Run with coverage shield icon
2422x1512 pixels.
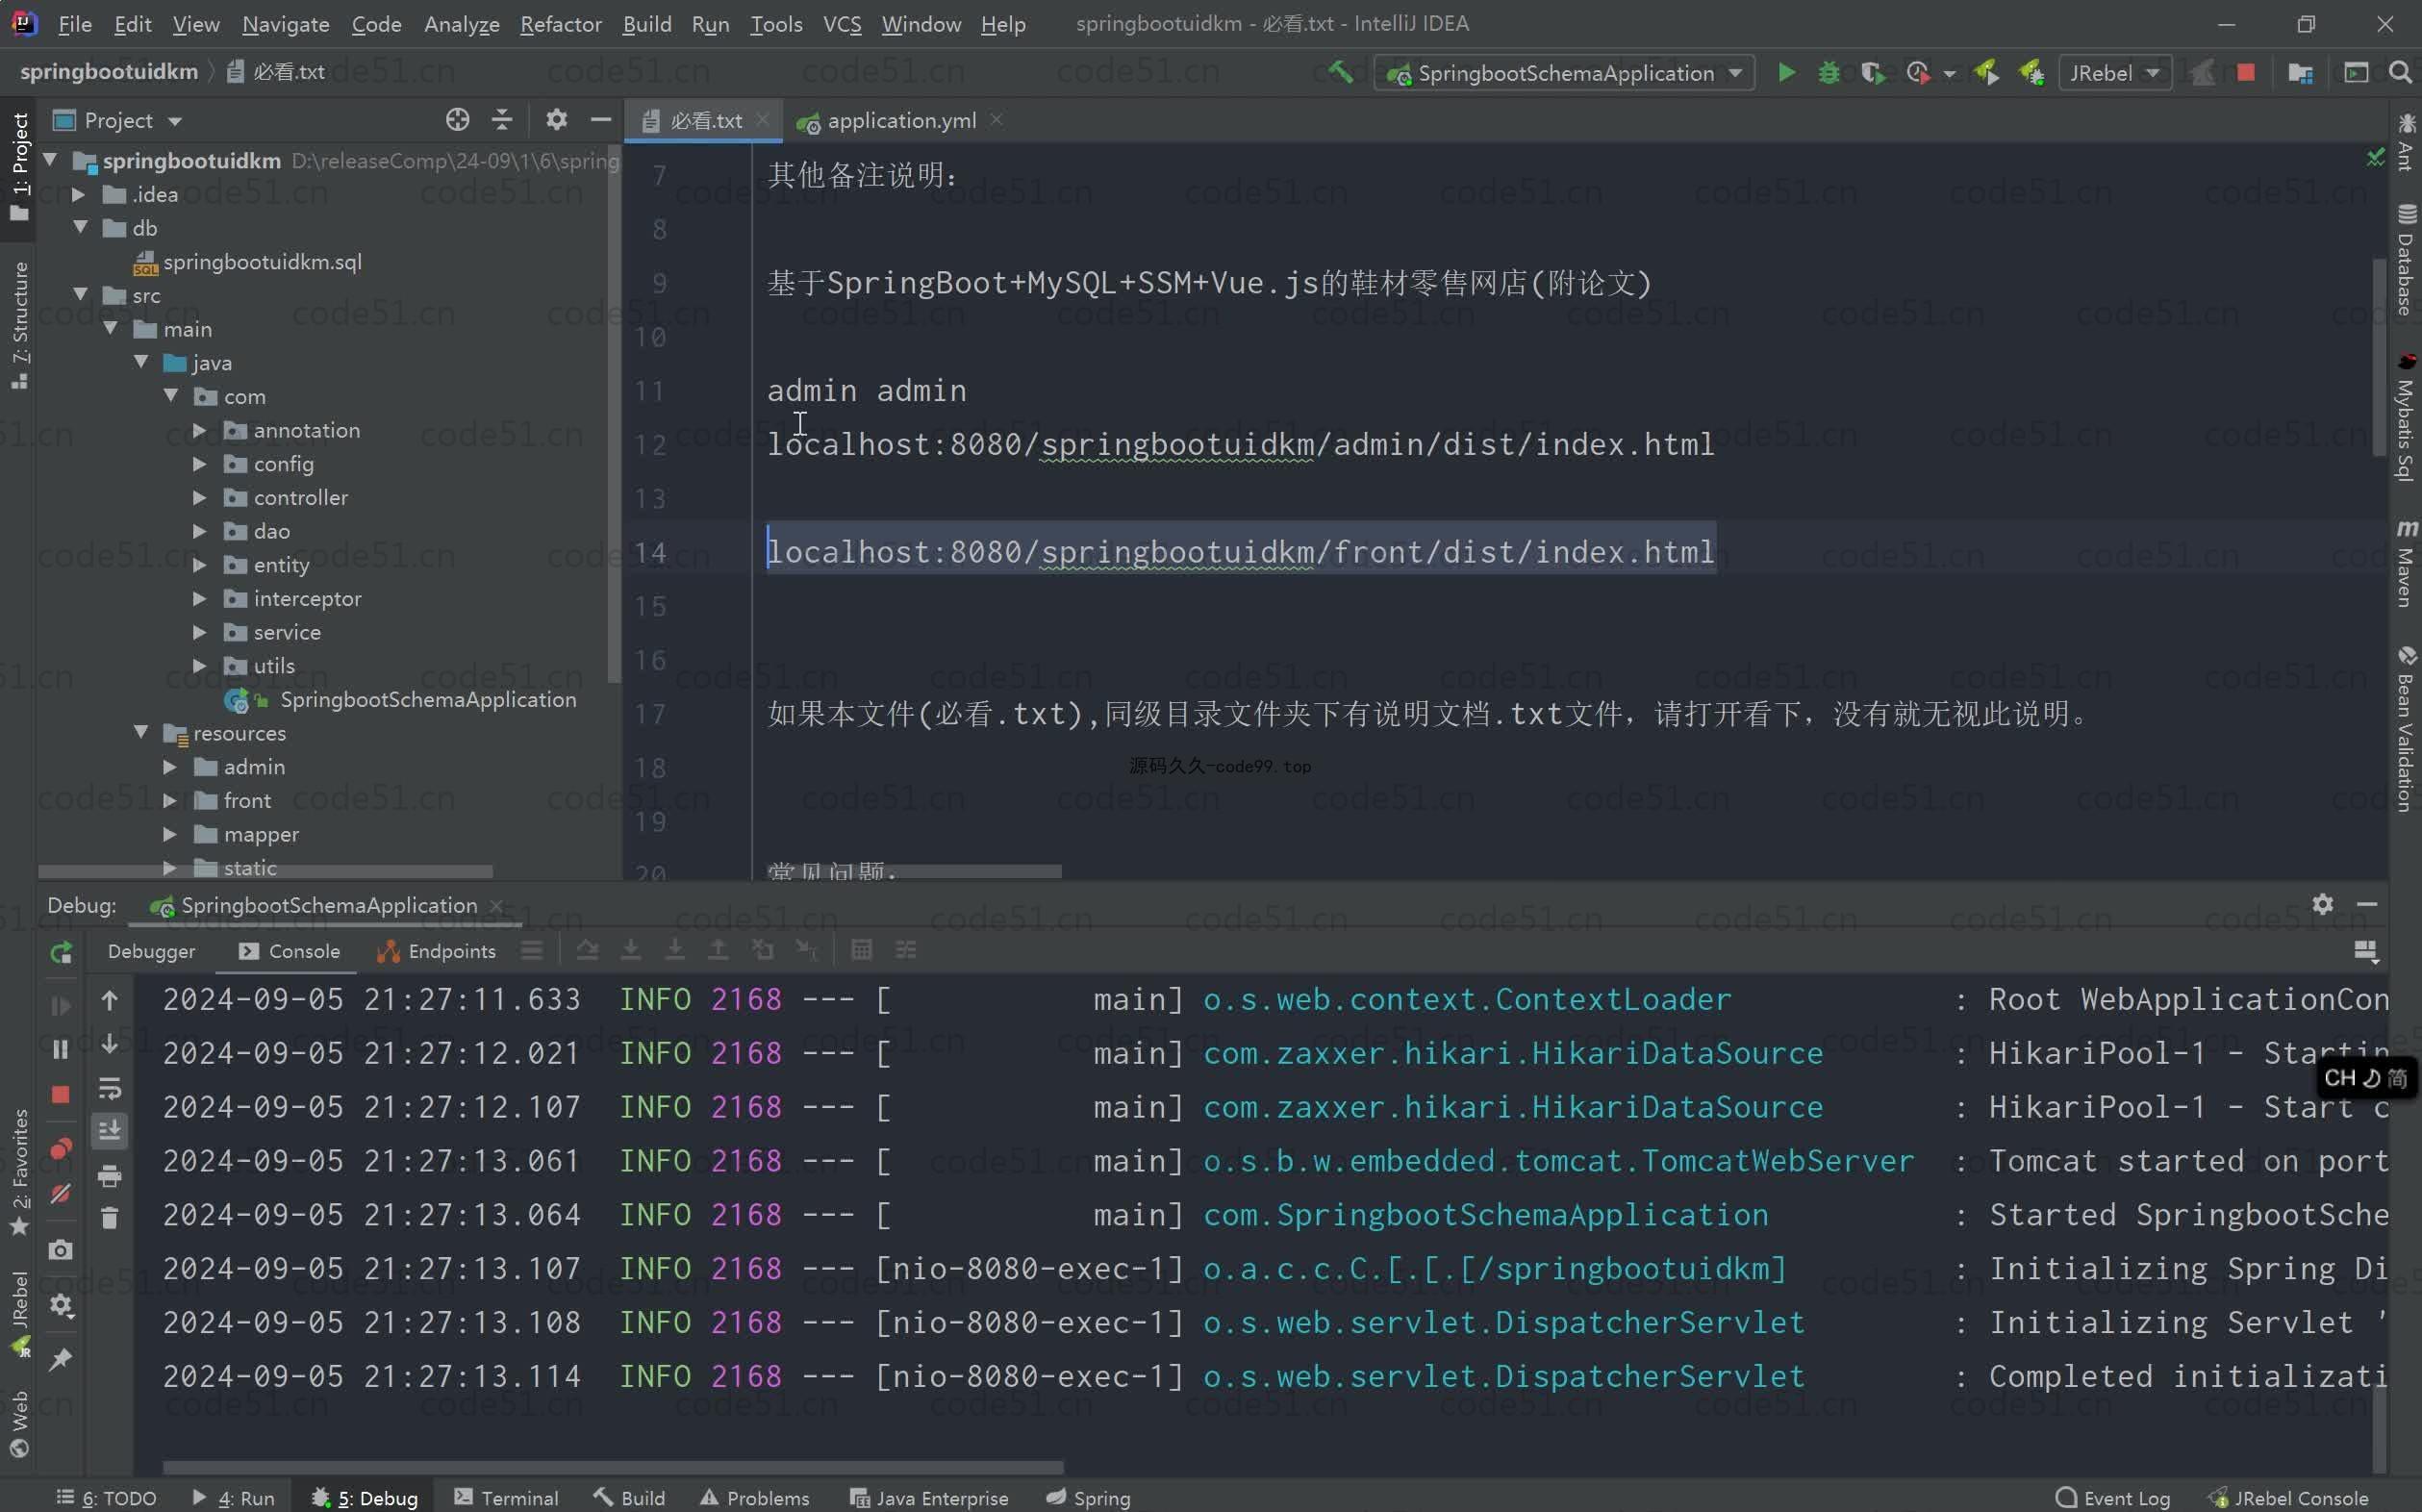coord(1873,73)
